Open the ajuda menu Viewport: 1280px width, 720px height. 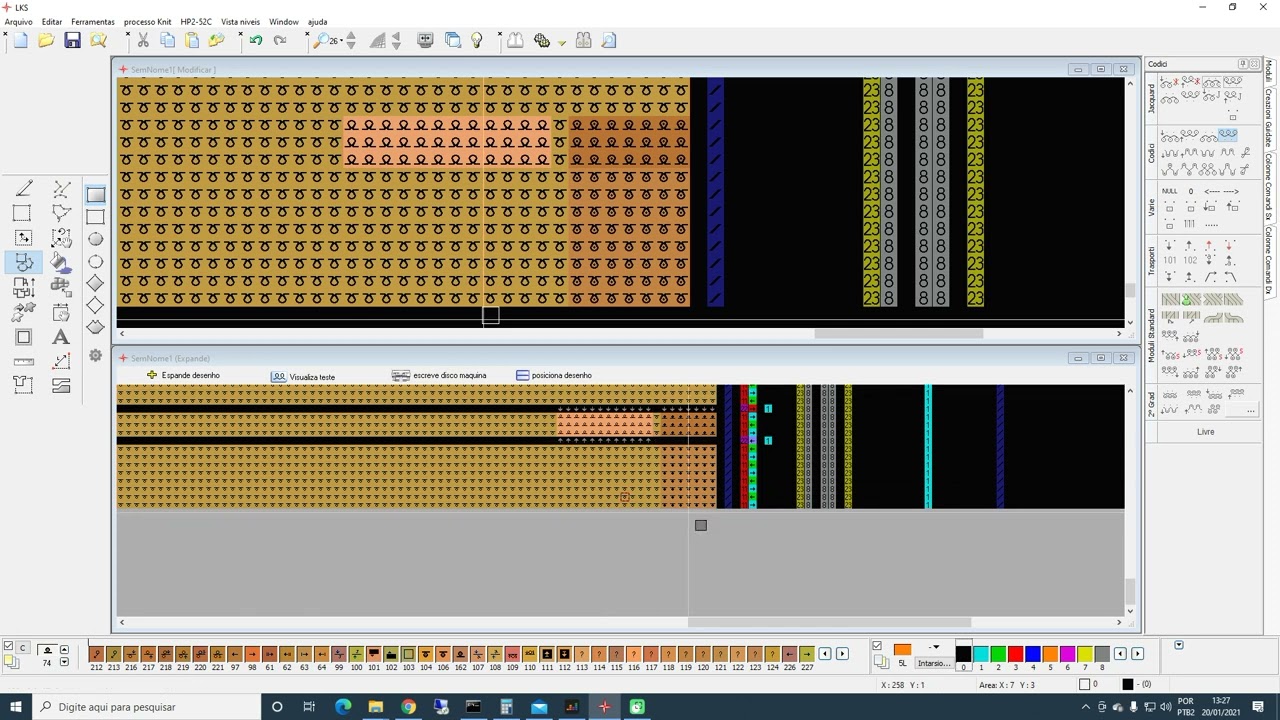click(x=317, y=21)
